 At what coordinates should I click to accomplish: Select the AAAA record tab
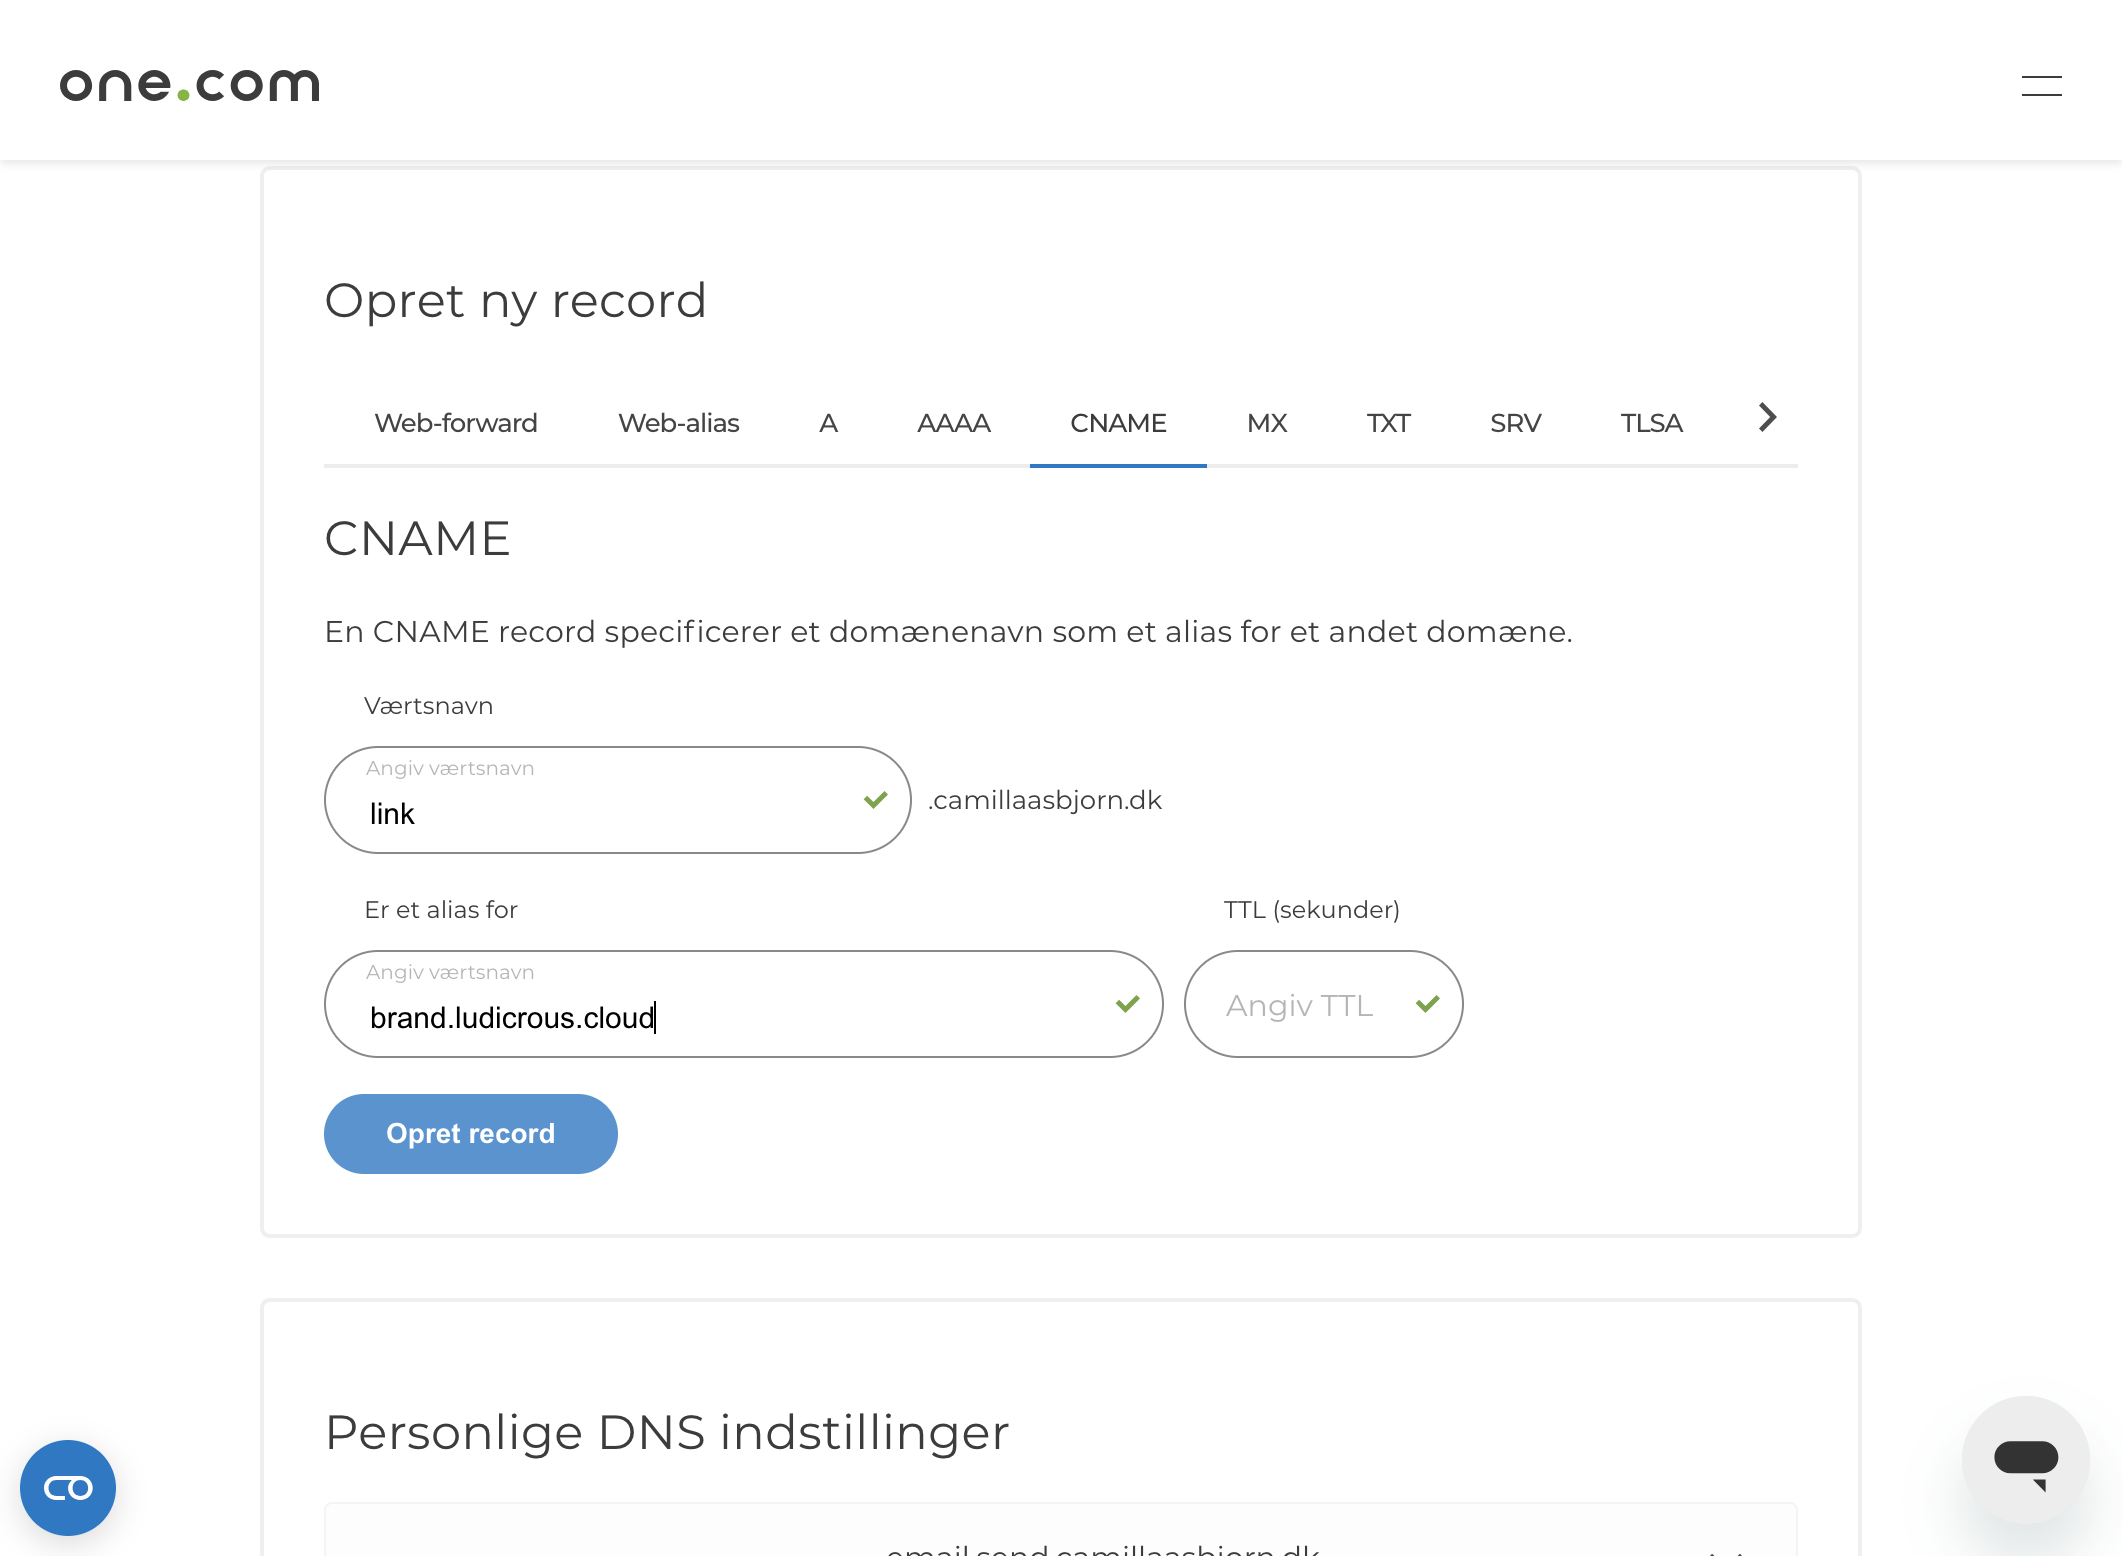(x=954, y=423)
